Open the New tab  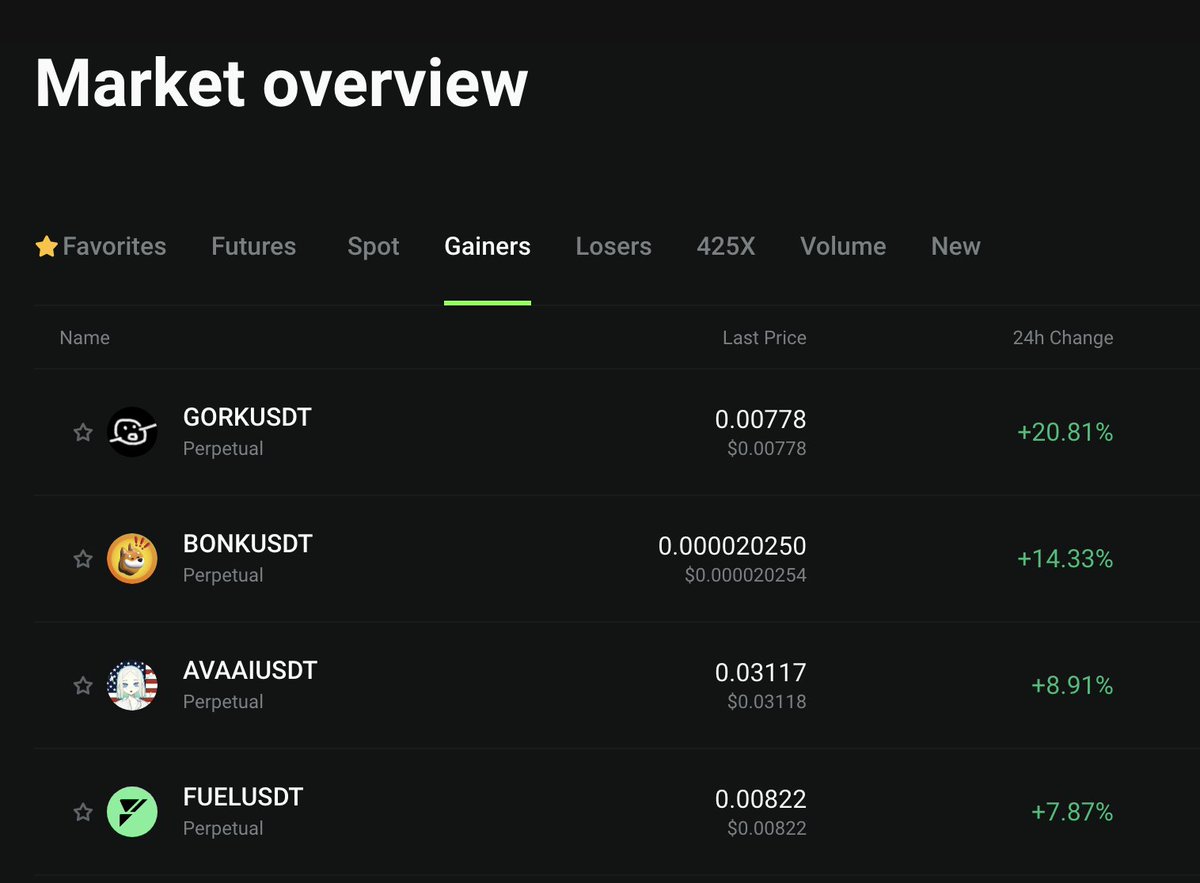(x=956, y=246)
